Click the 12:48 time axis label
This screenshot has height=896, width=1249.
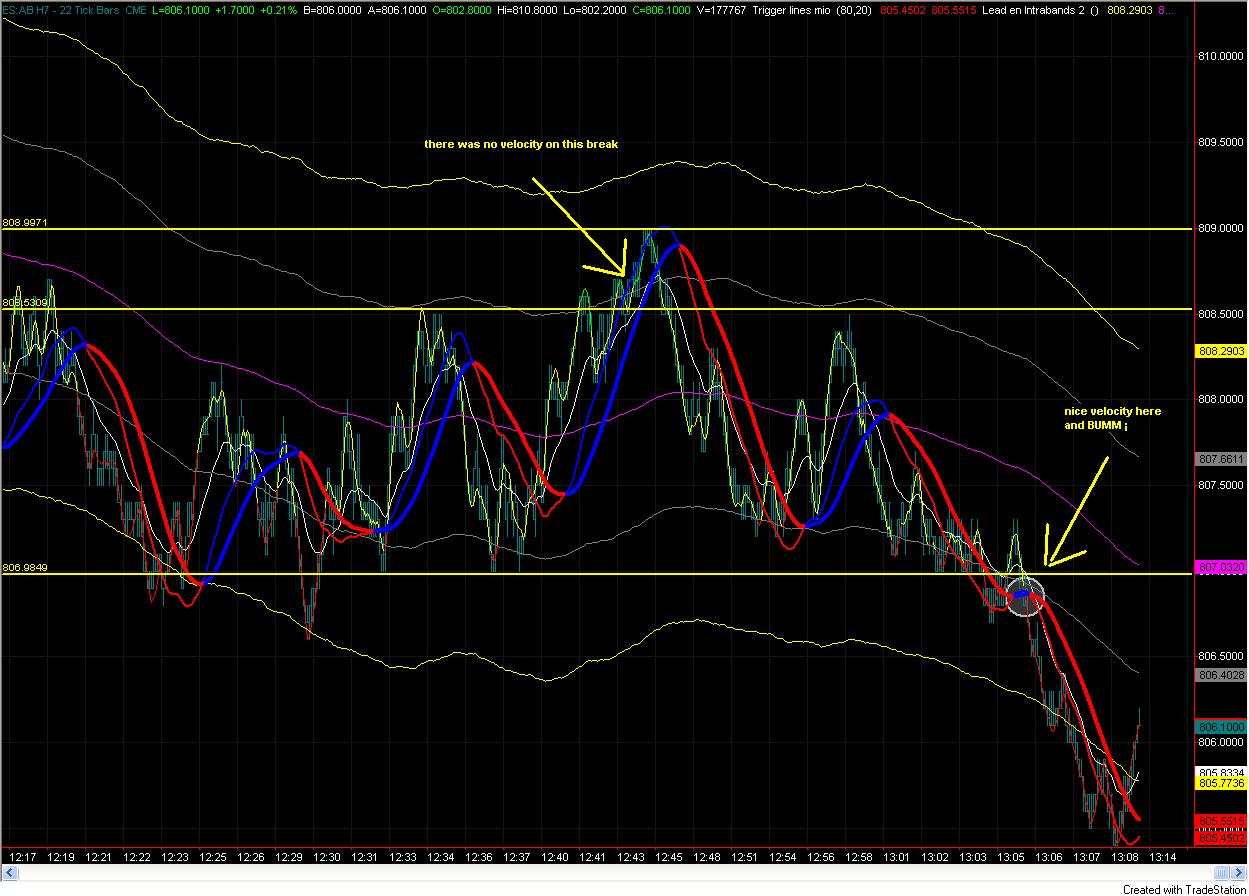pos(707,857)
